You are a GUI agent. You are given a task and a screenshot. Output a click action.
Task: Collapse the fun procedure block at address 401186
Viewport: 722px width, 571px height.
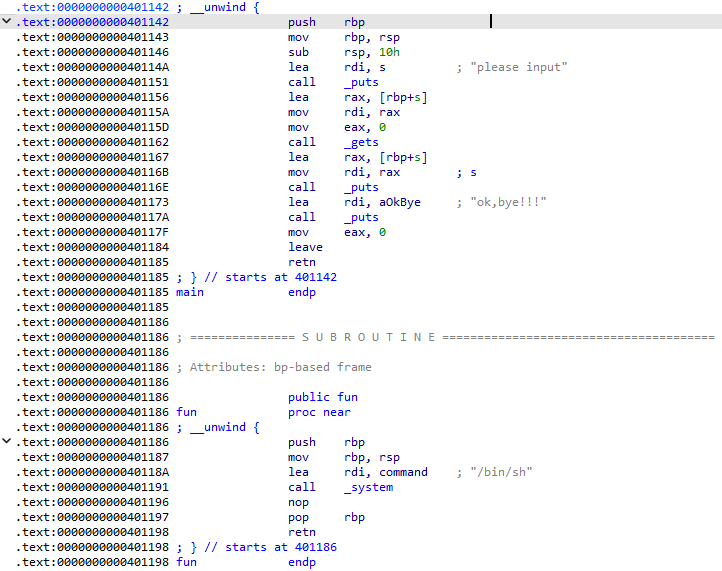point(8,442)
